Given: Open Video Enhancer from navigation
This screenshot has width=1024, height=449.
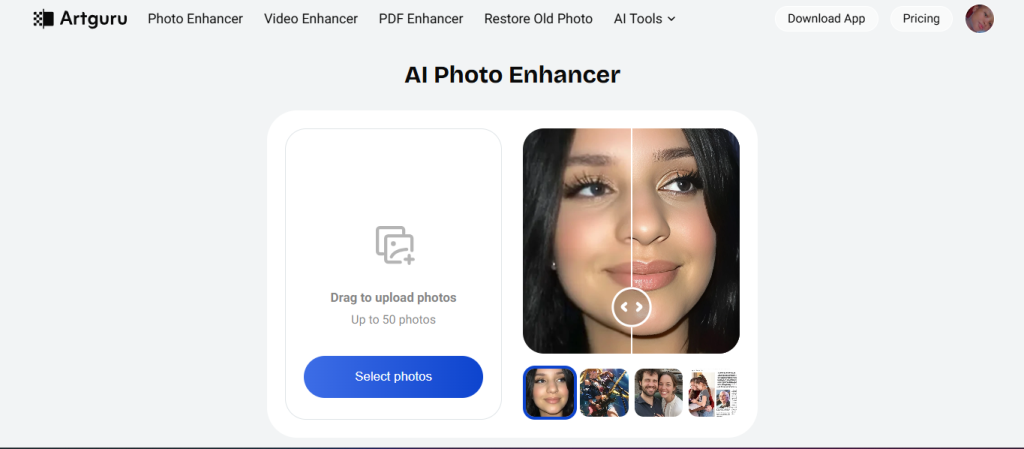Looking at the screenshot, I should click(311, 19).
